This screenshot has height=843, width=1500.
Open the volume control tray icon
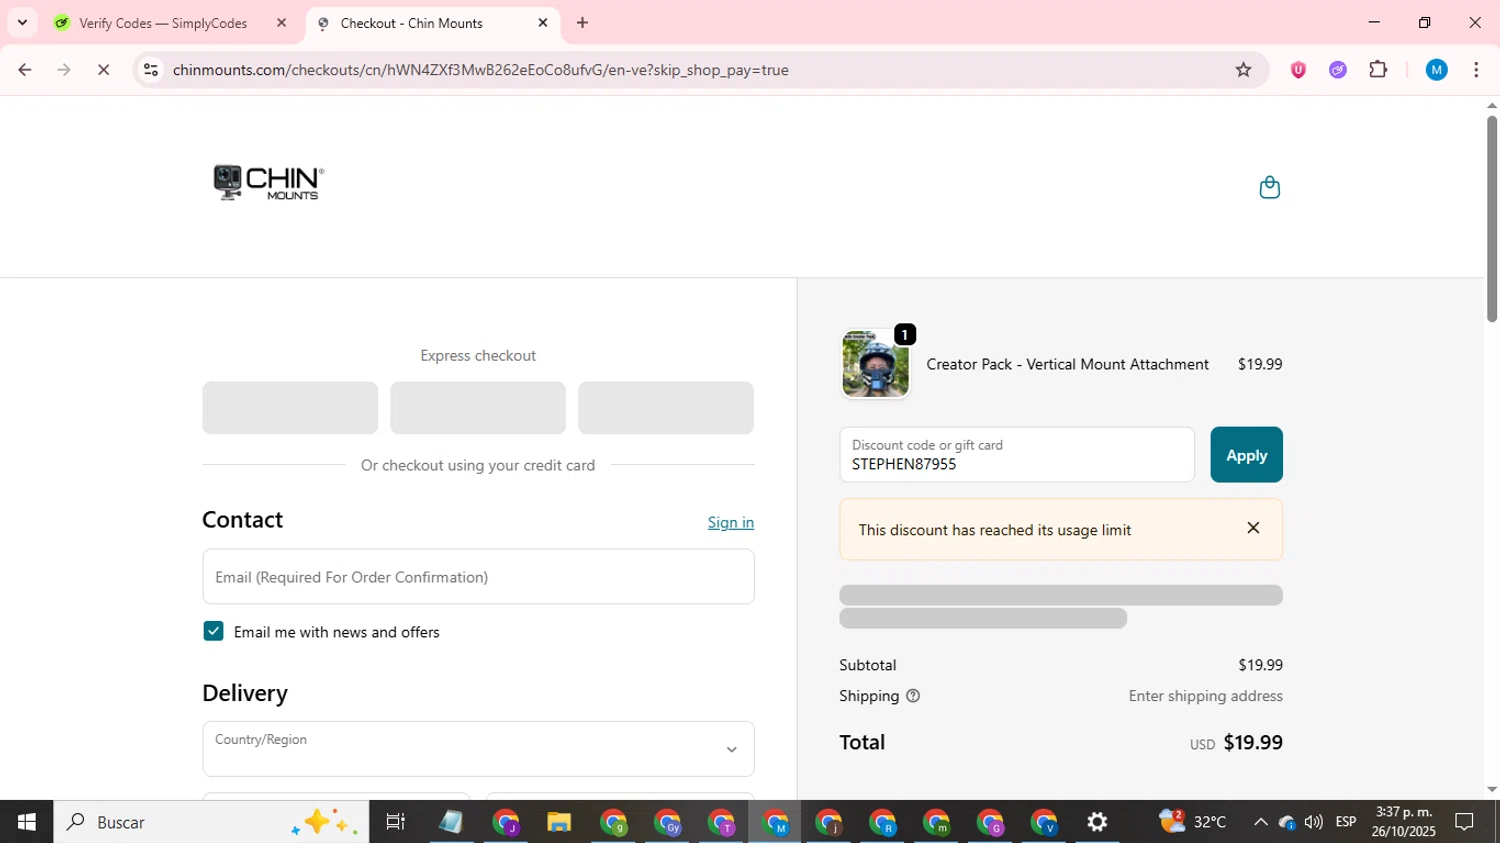pos(1313,822)
